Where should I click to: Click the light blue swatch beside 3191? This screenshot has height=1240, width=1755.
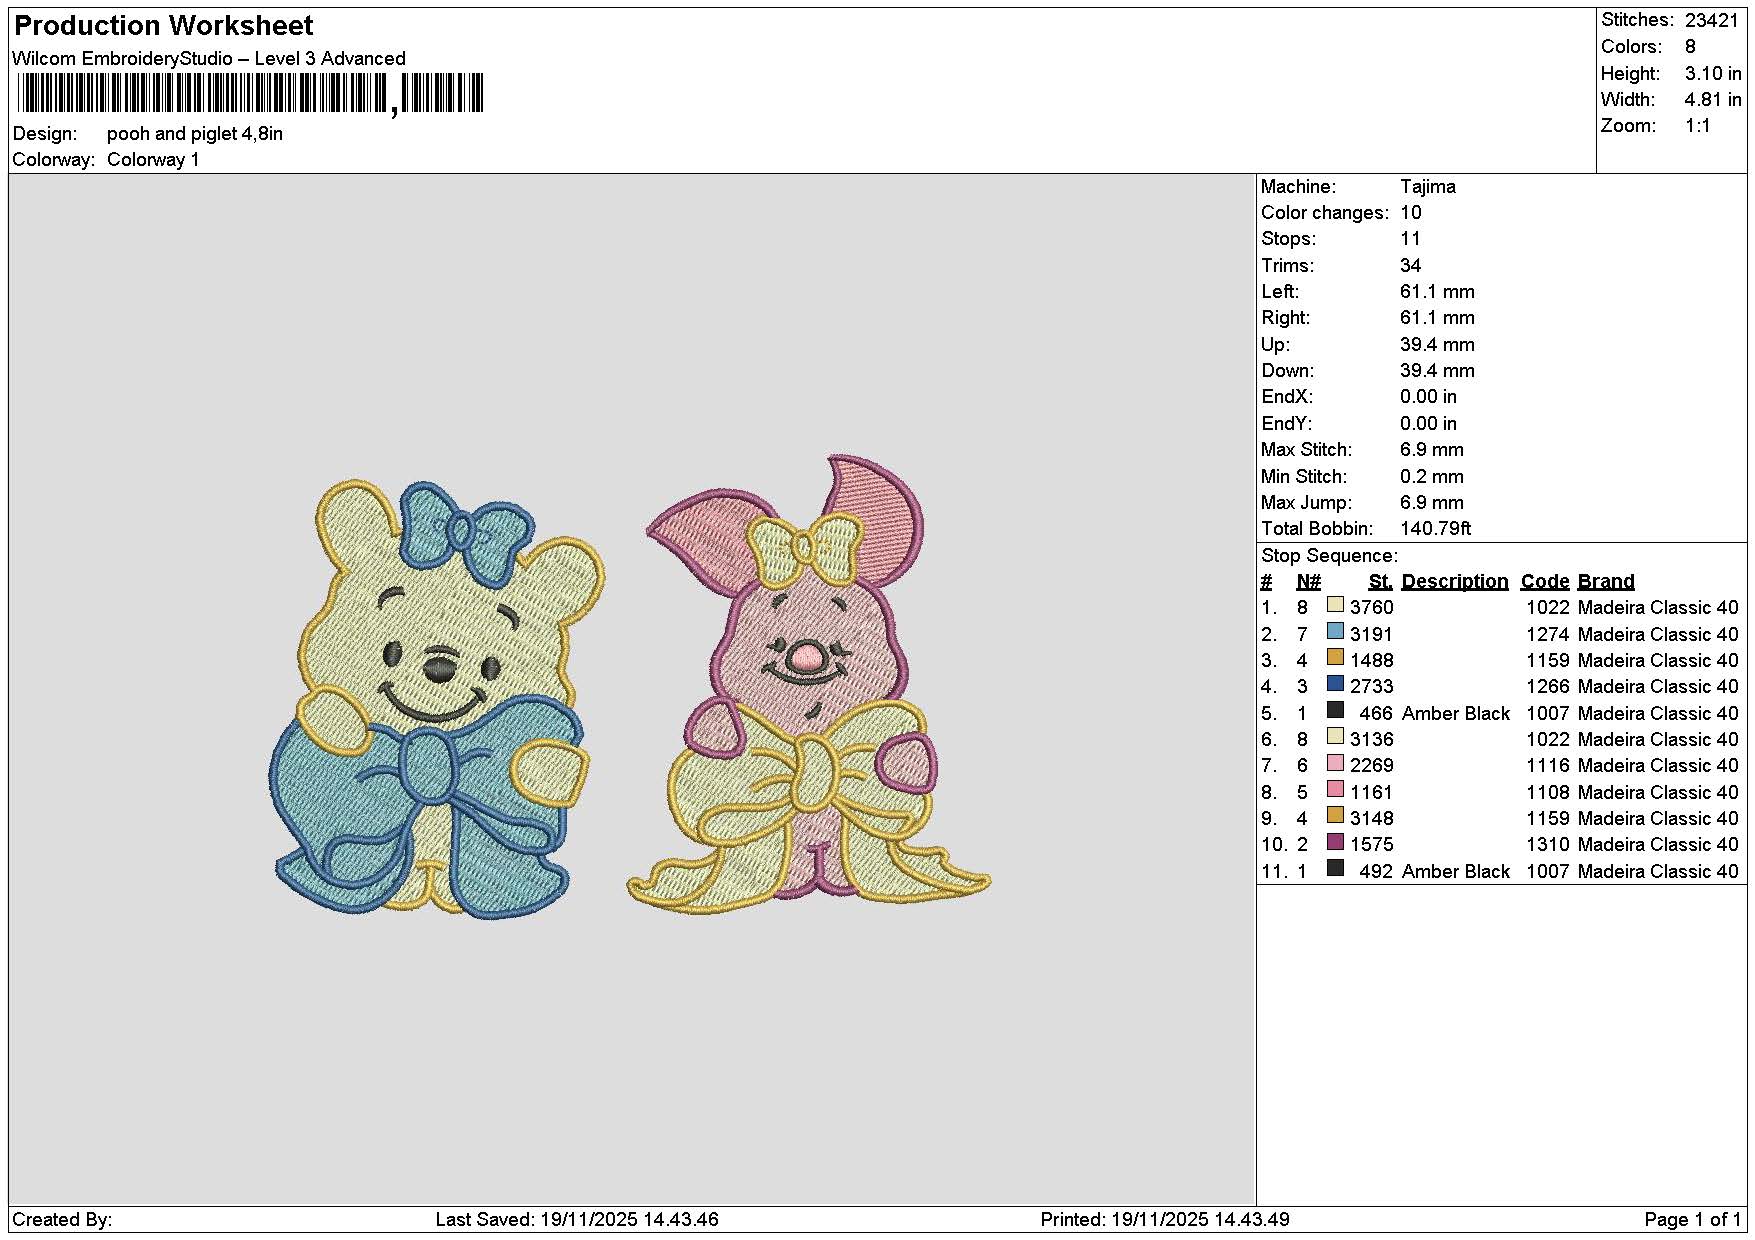pos(1335,631)
